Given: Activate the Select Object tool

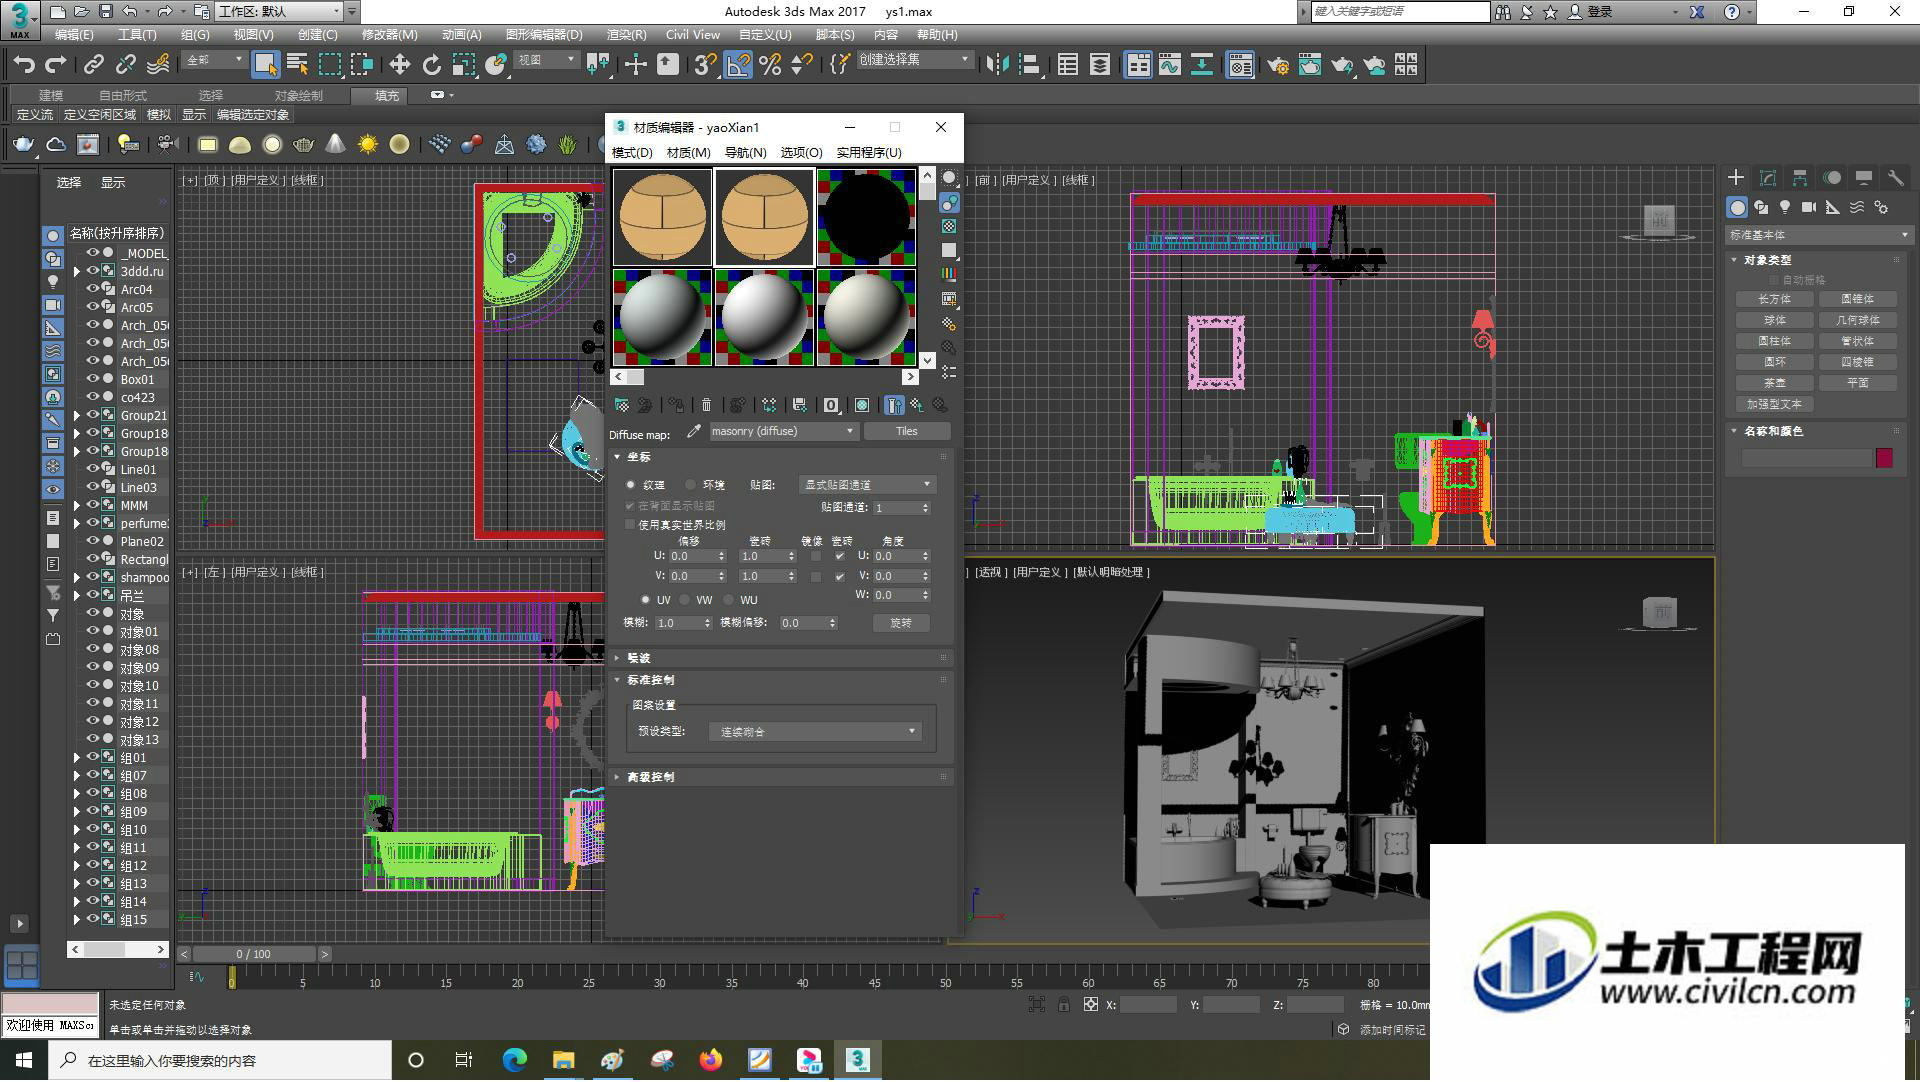Looking at the screenshot, I should pos(265,65).
